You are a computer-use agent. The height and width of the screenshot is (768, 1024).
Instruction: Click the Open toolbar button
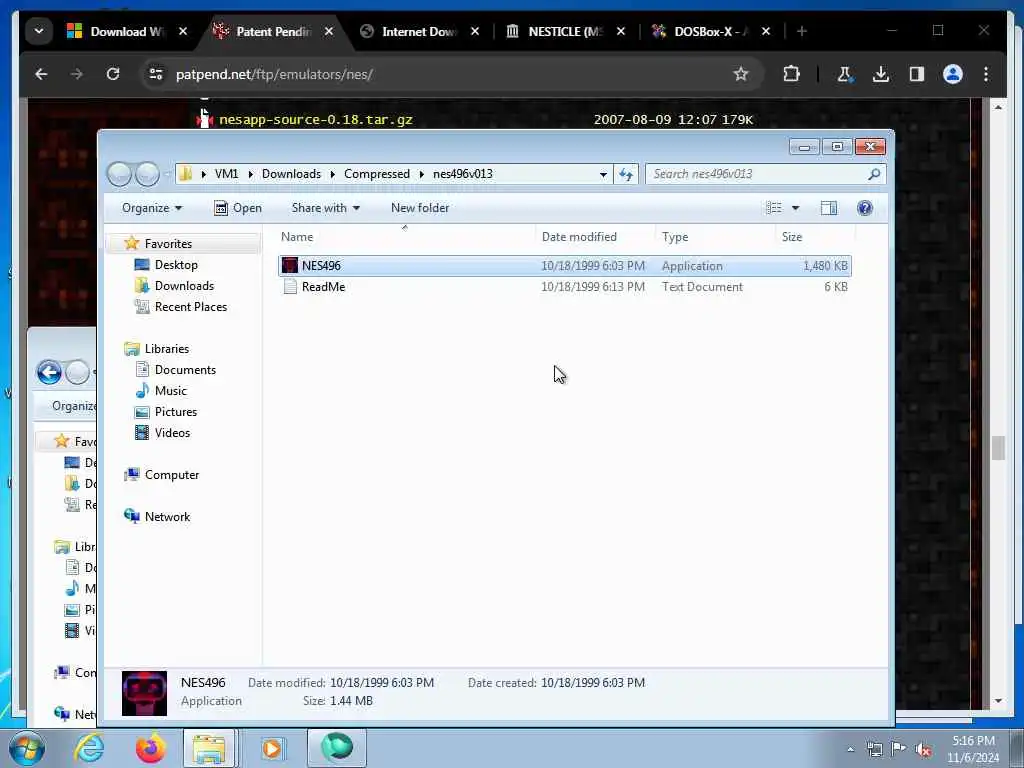238,208
